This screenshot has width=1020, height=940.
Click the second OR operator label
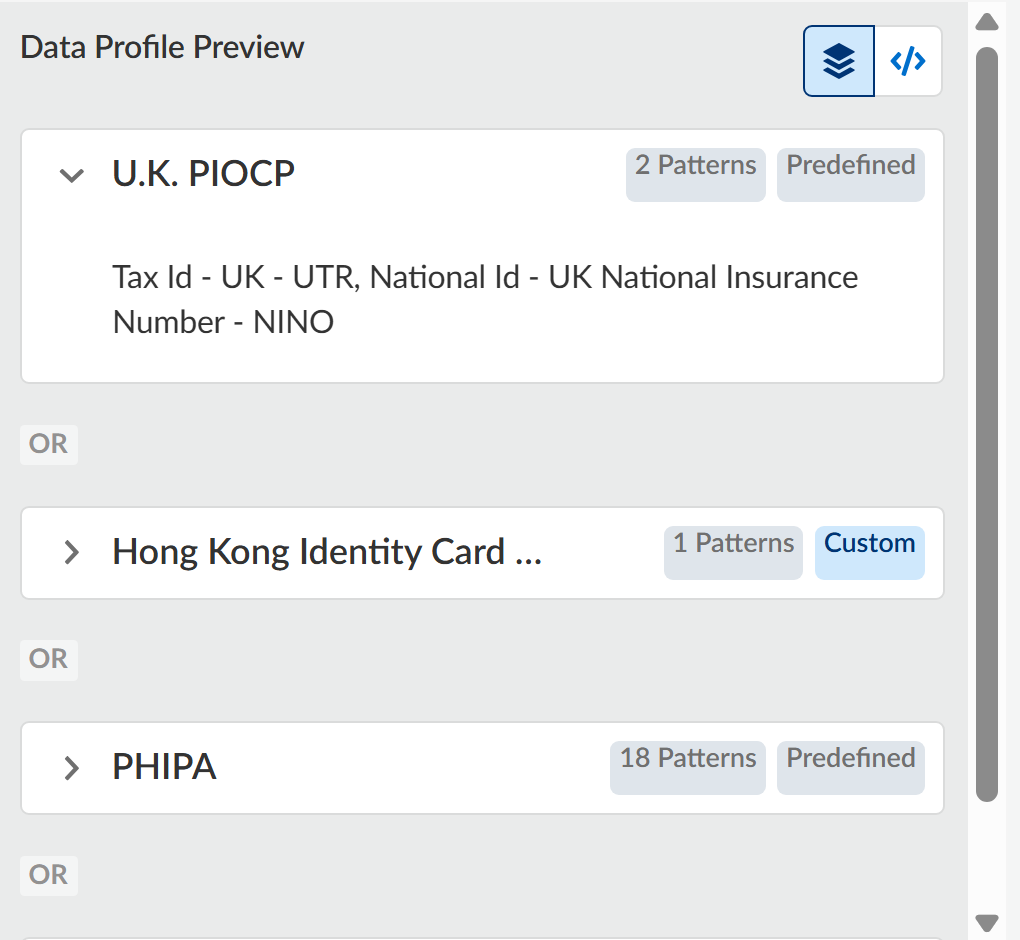tap(49, 659)
